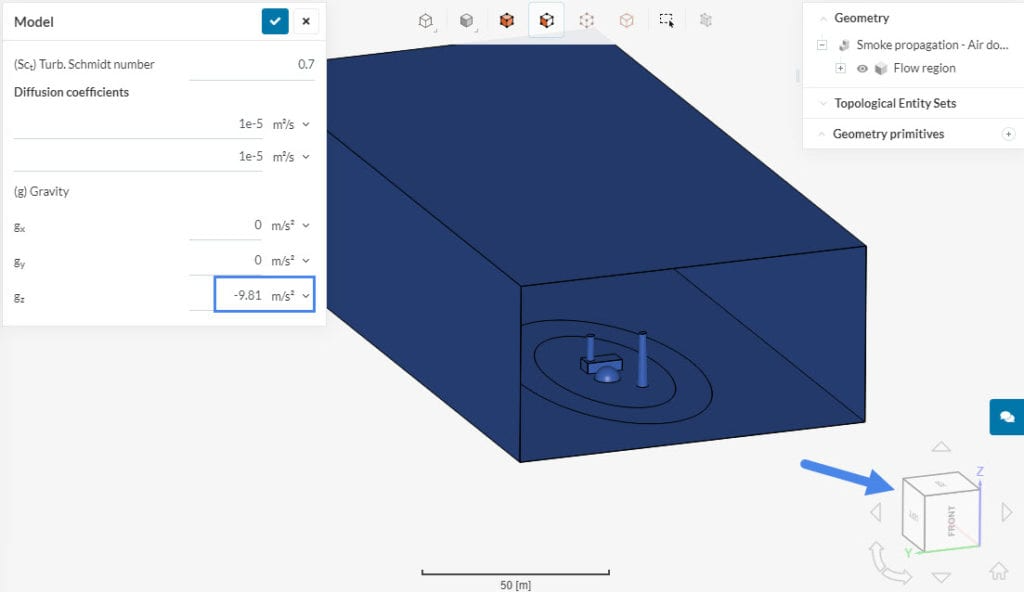Select the box selection tool in toolbar

tap(667, 20)
